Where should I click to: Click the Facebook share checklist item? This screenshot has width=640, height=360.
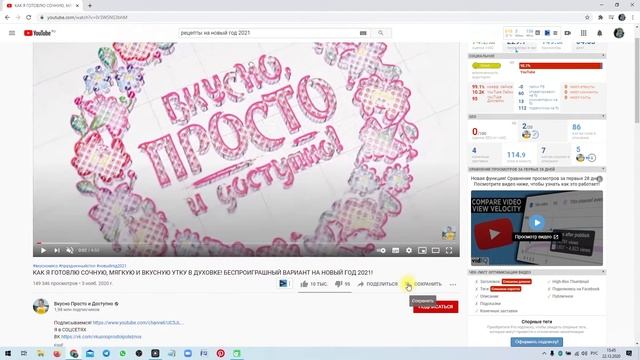[x=576, y=289]
